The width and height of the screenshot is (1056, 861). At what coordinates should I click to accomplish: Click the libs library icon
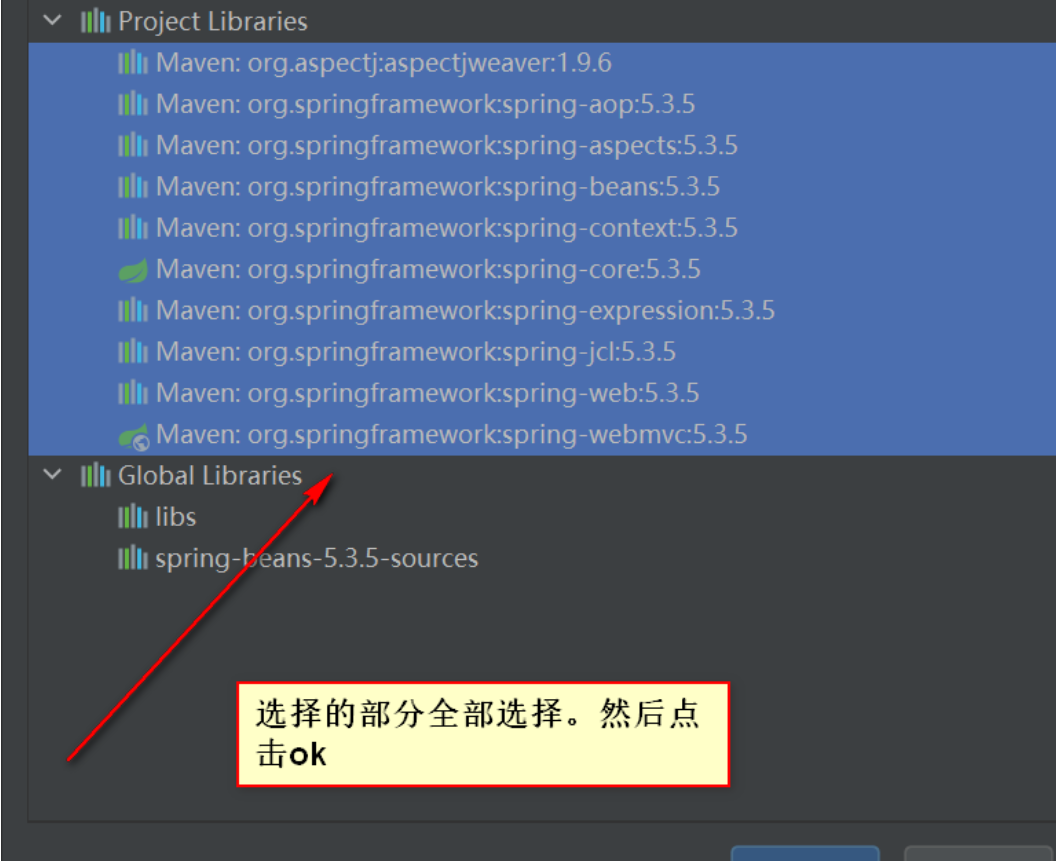[133, 517]
